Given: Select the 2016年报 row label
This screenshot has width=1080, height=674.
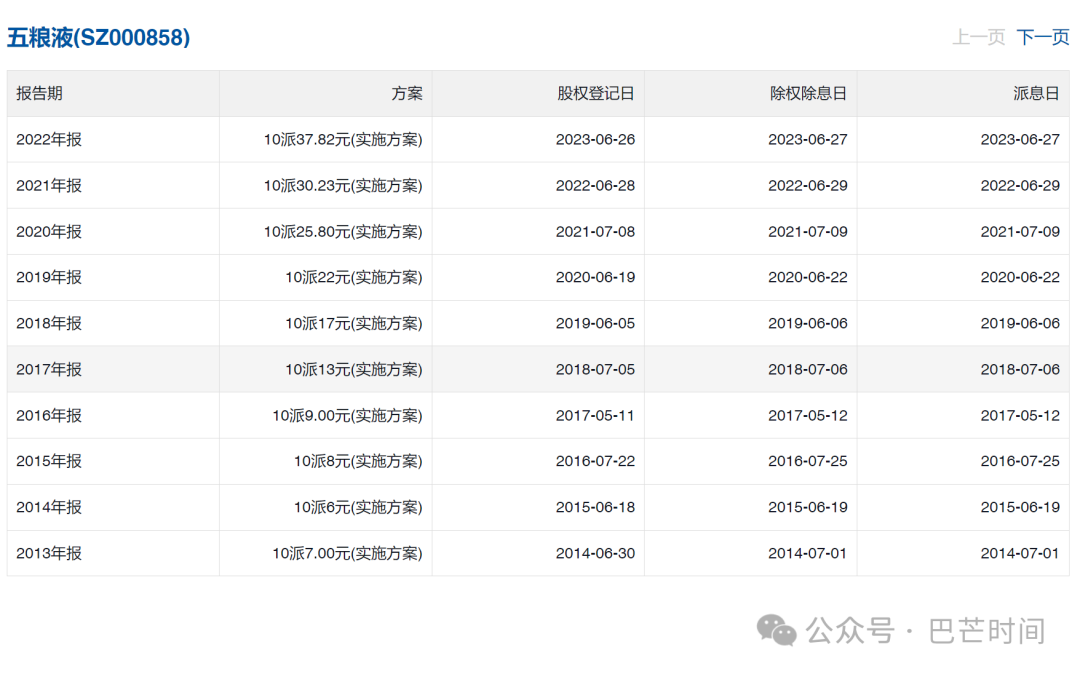Looking at the screenshot, I should pos(49,416).
